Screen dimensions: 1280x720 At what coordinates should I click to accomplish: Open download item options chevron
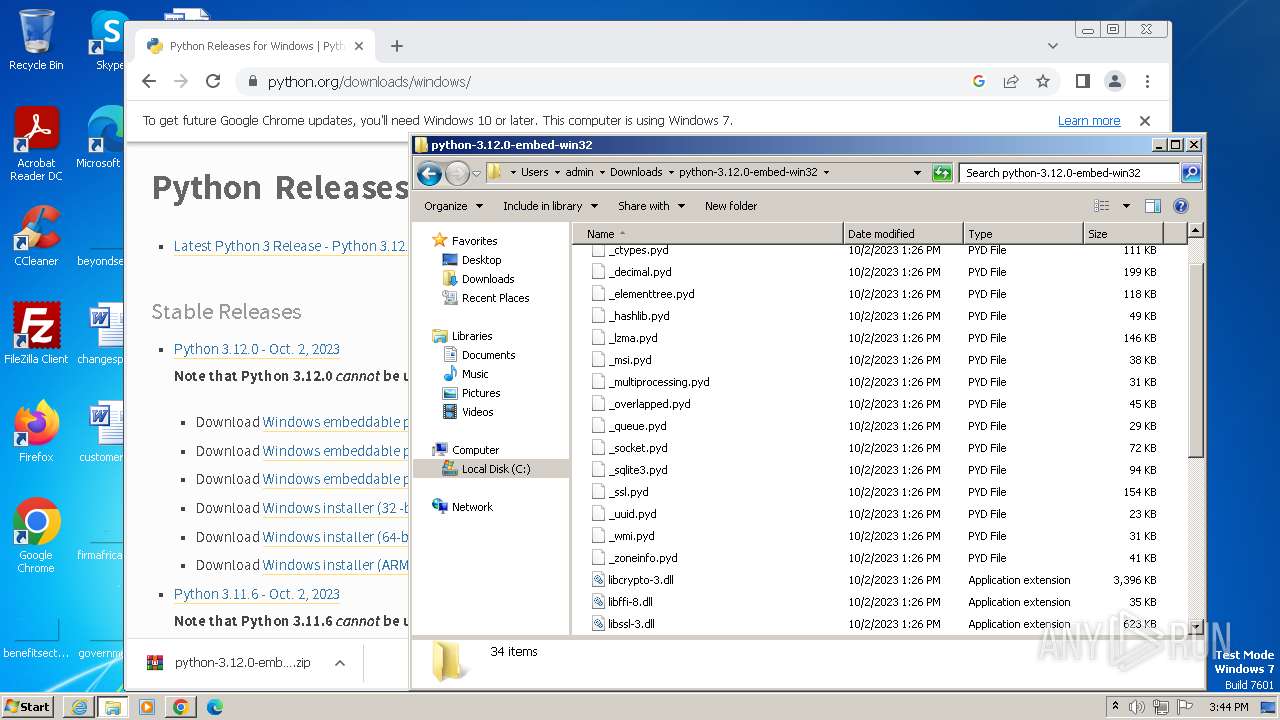click(x=340, y=663)
